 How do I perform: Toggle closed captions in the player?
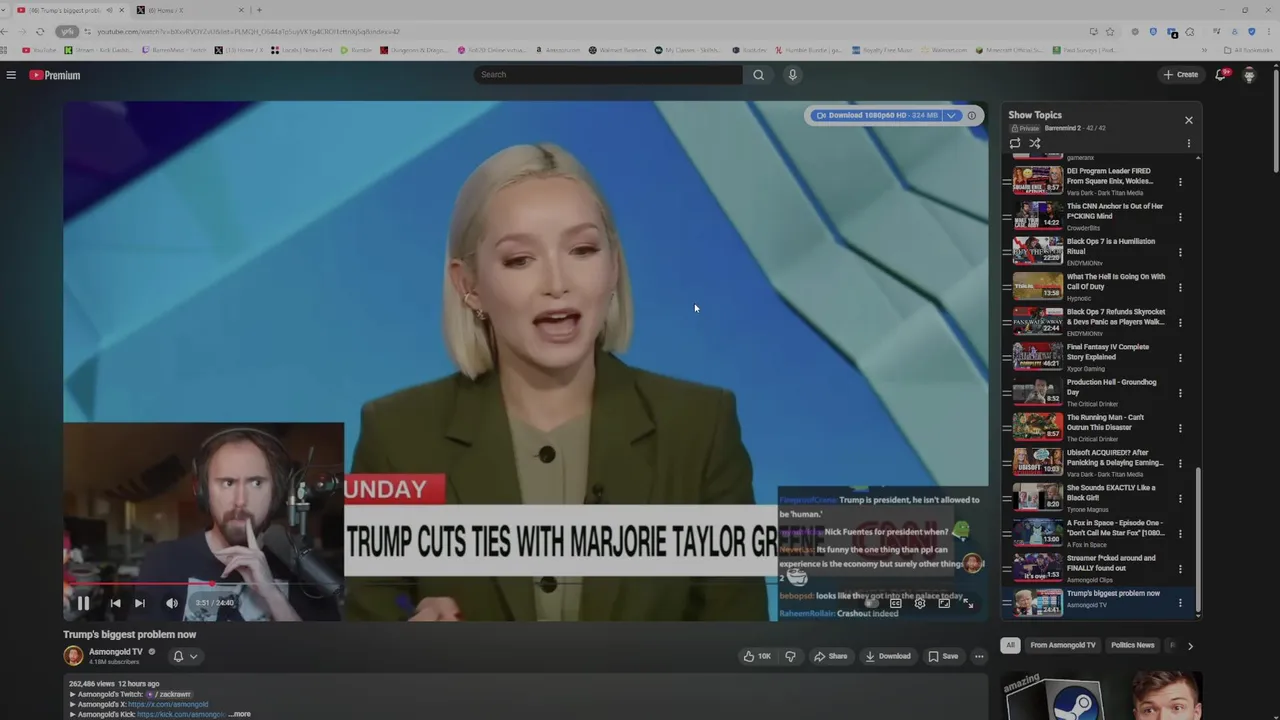(896, 603)
